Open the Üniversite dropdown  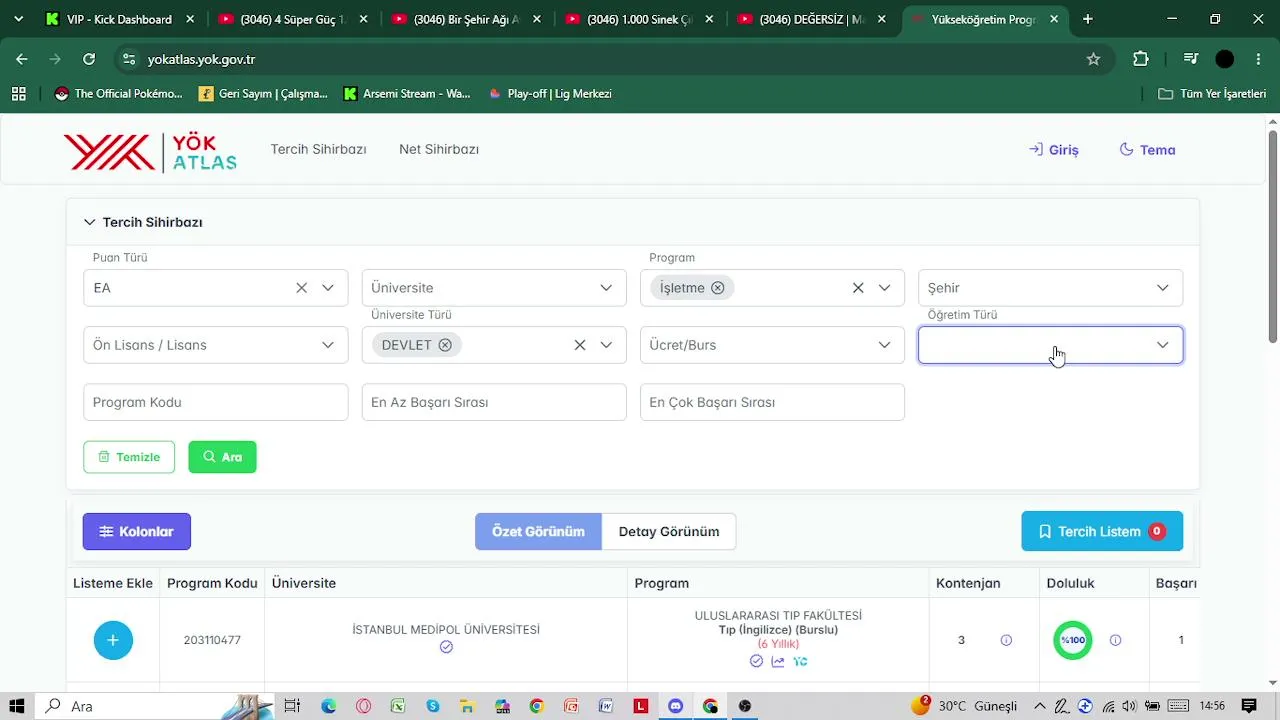tap(494, 288)
